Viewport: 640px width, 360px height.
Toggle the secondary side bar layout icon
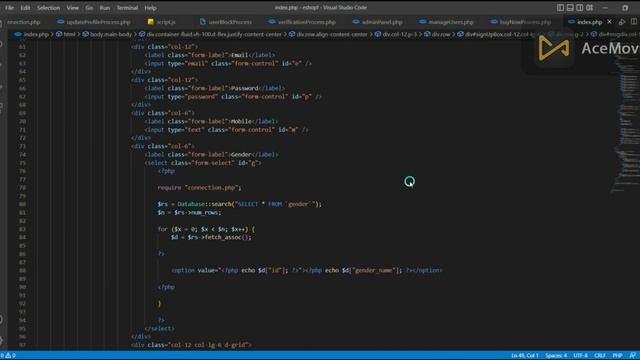pyautogui.click(x=580, y=7)
